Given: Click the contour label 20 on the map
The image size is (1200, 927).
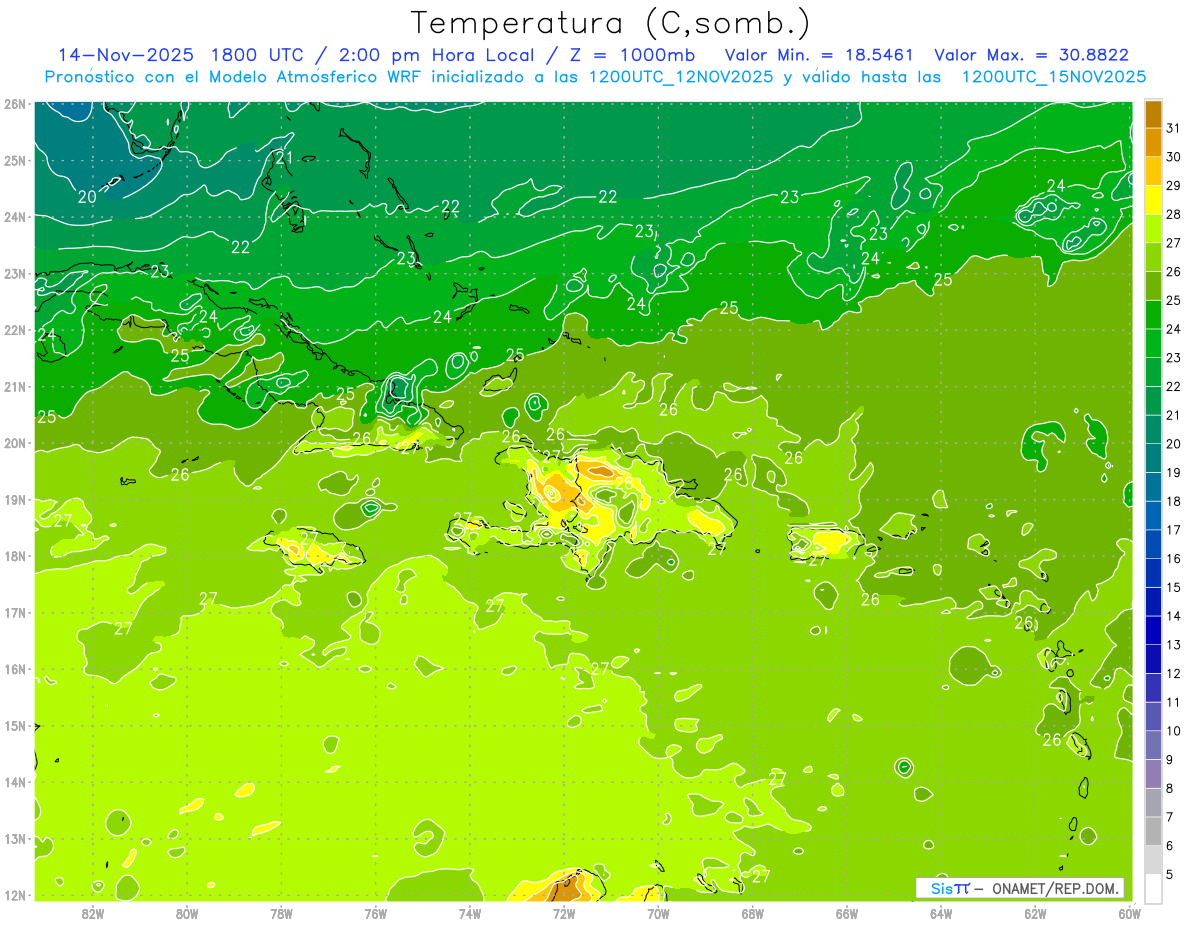Looking at the screenshot, I should 87,197.
